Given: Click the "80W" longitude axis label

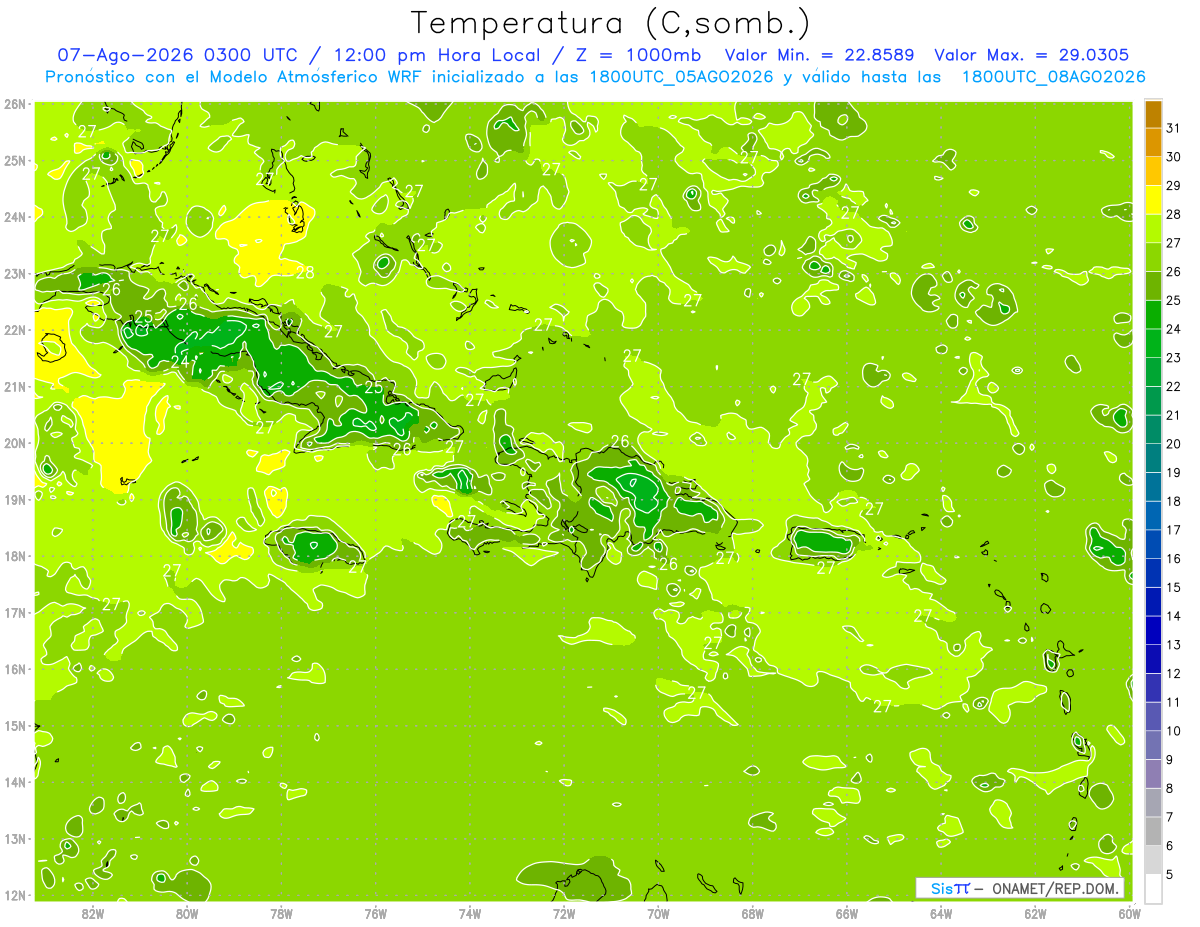Looking at the screenshot, I should [187, 914].
